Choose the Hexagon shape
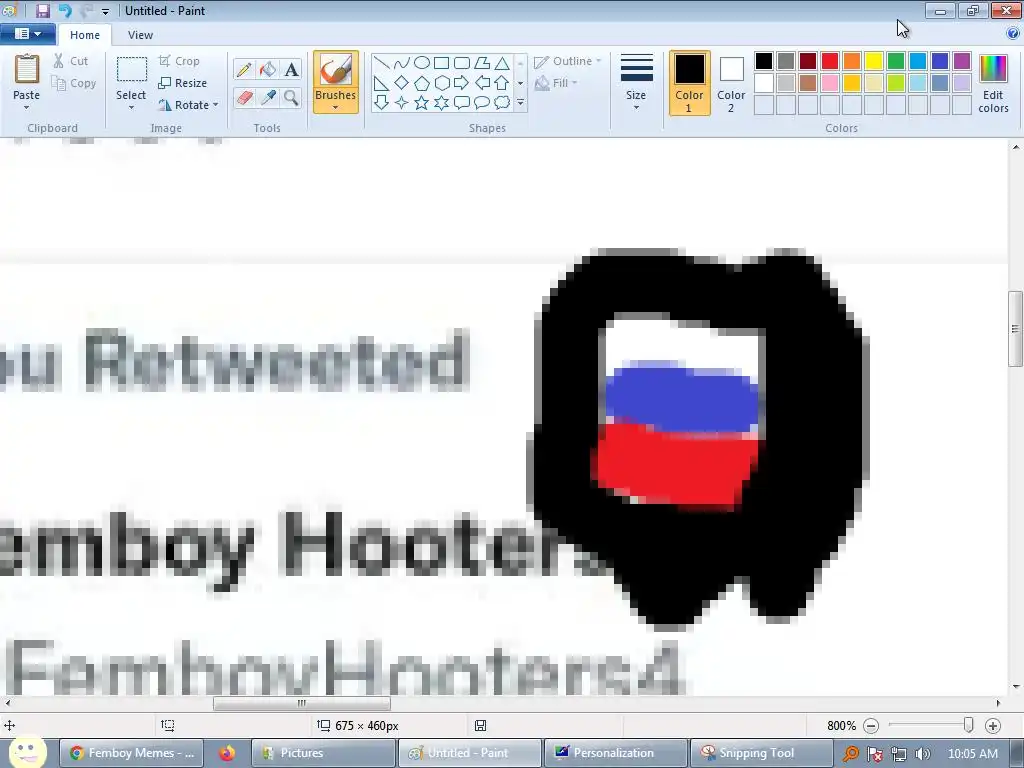Viewport: 1024px width, 768px height. tap(442, 83)
